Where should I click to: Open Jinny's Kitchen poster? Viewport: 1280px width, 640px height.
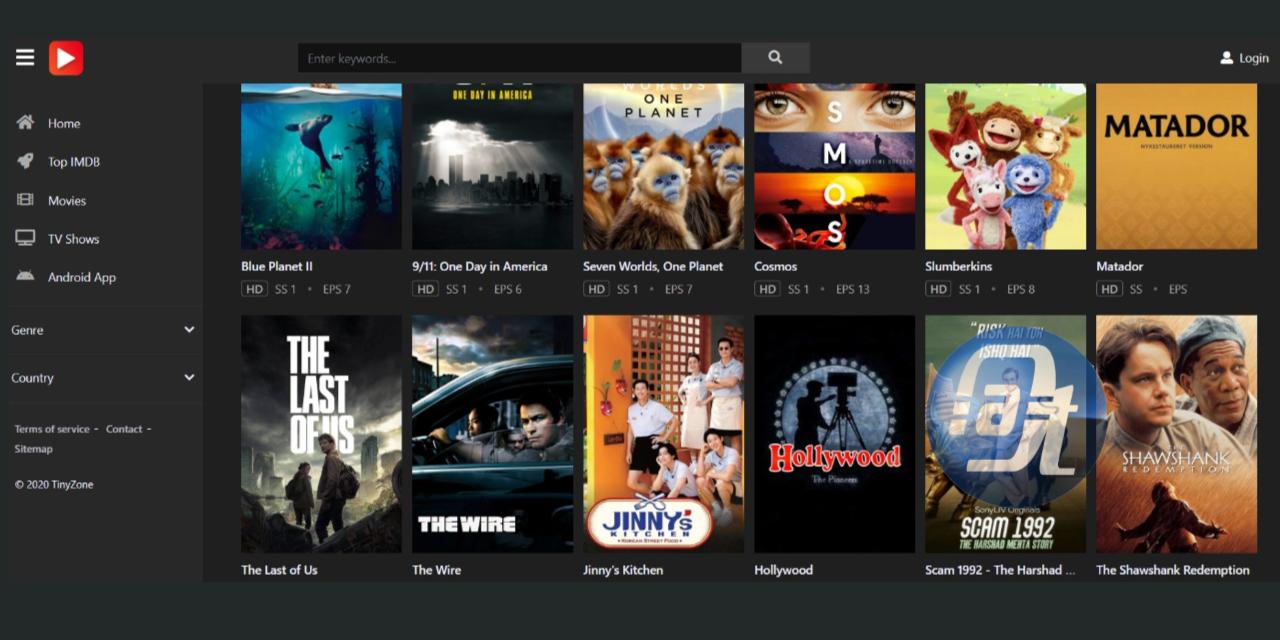[x=664, y=434]
